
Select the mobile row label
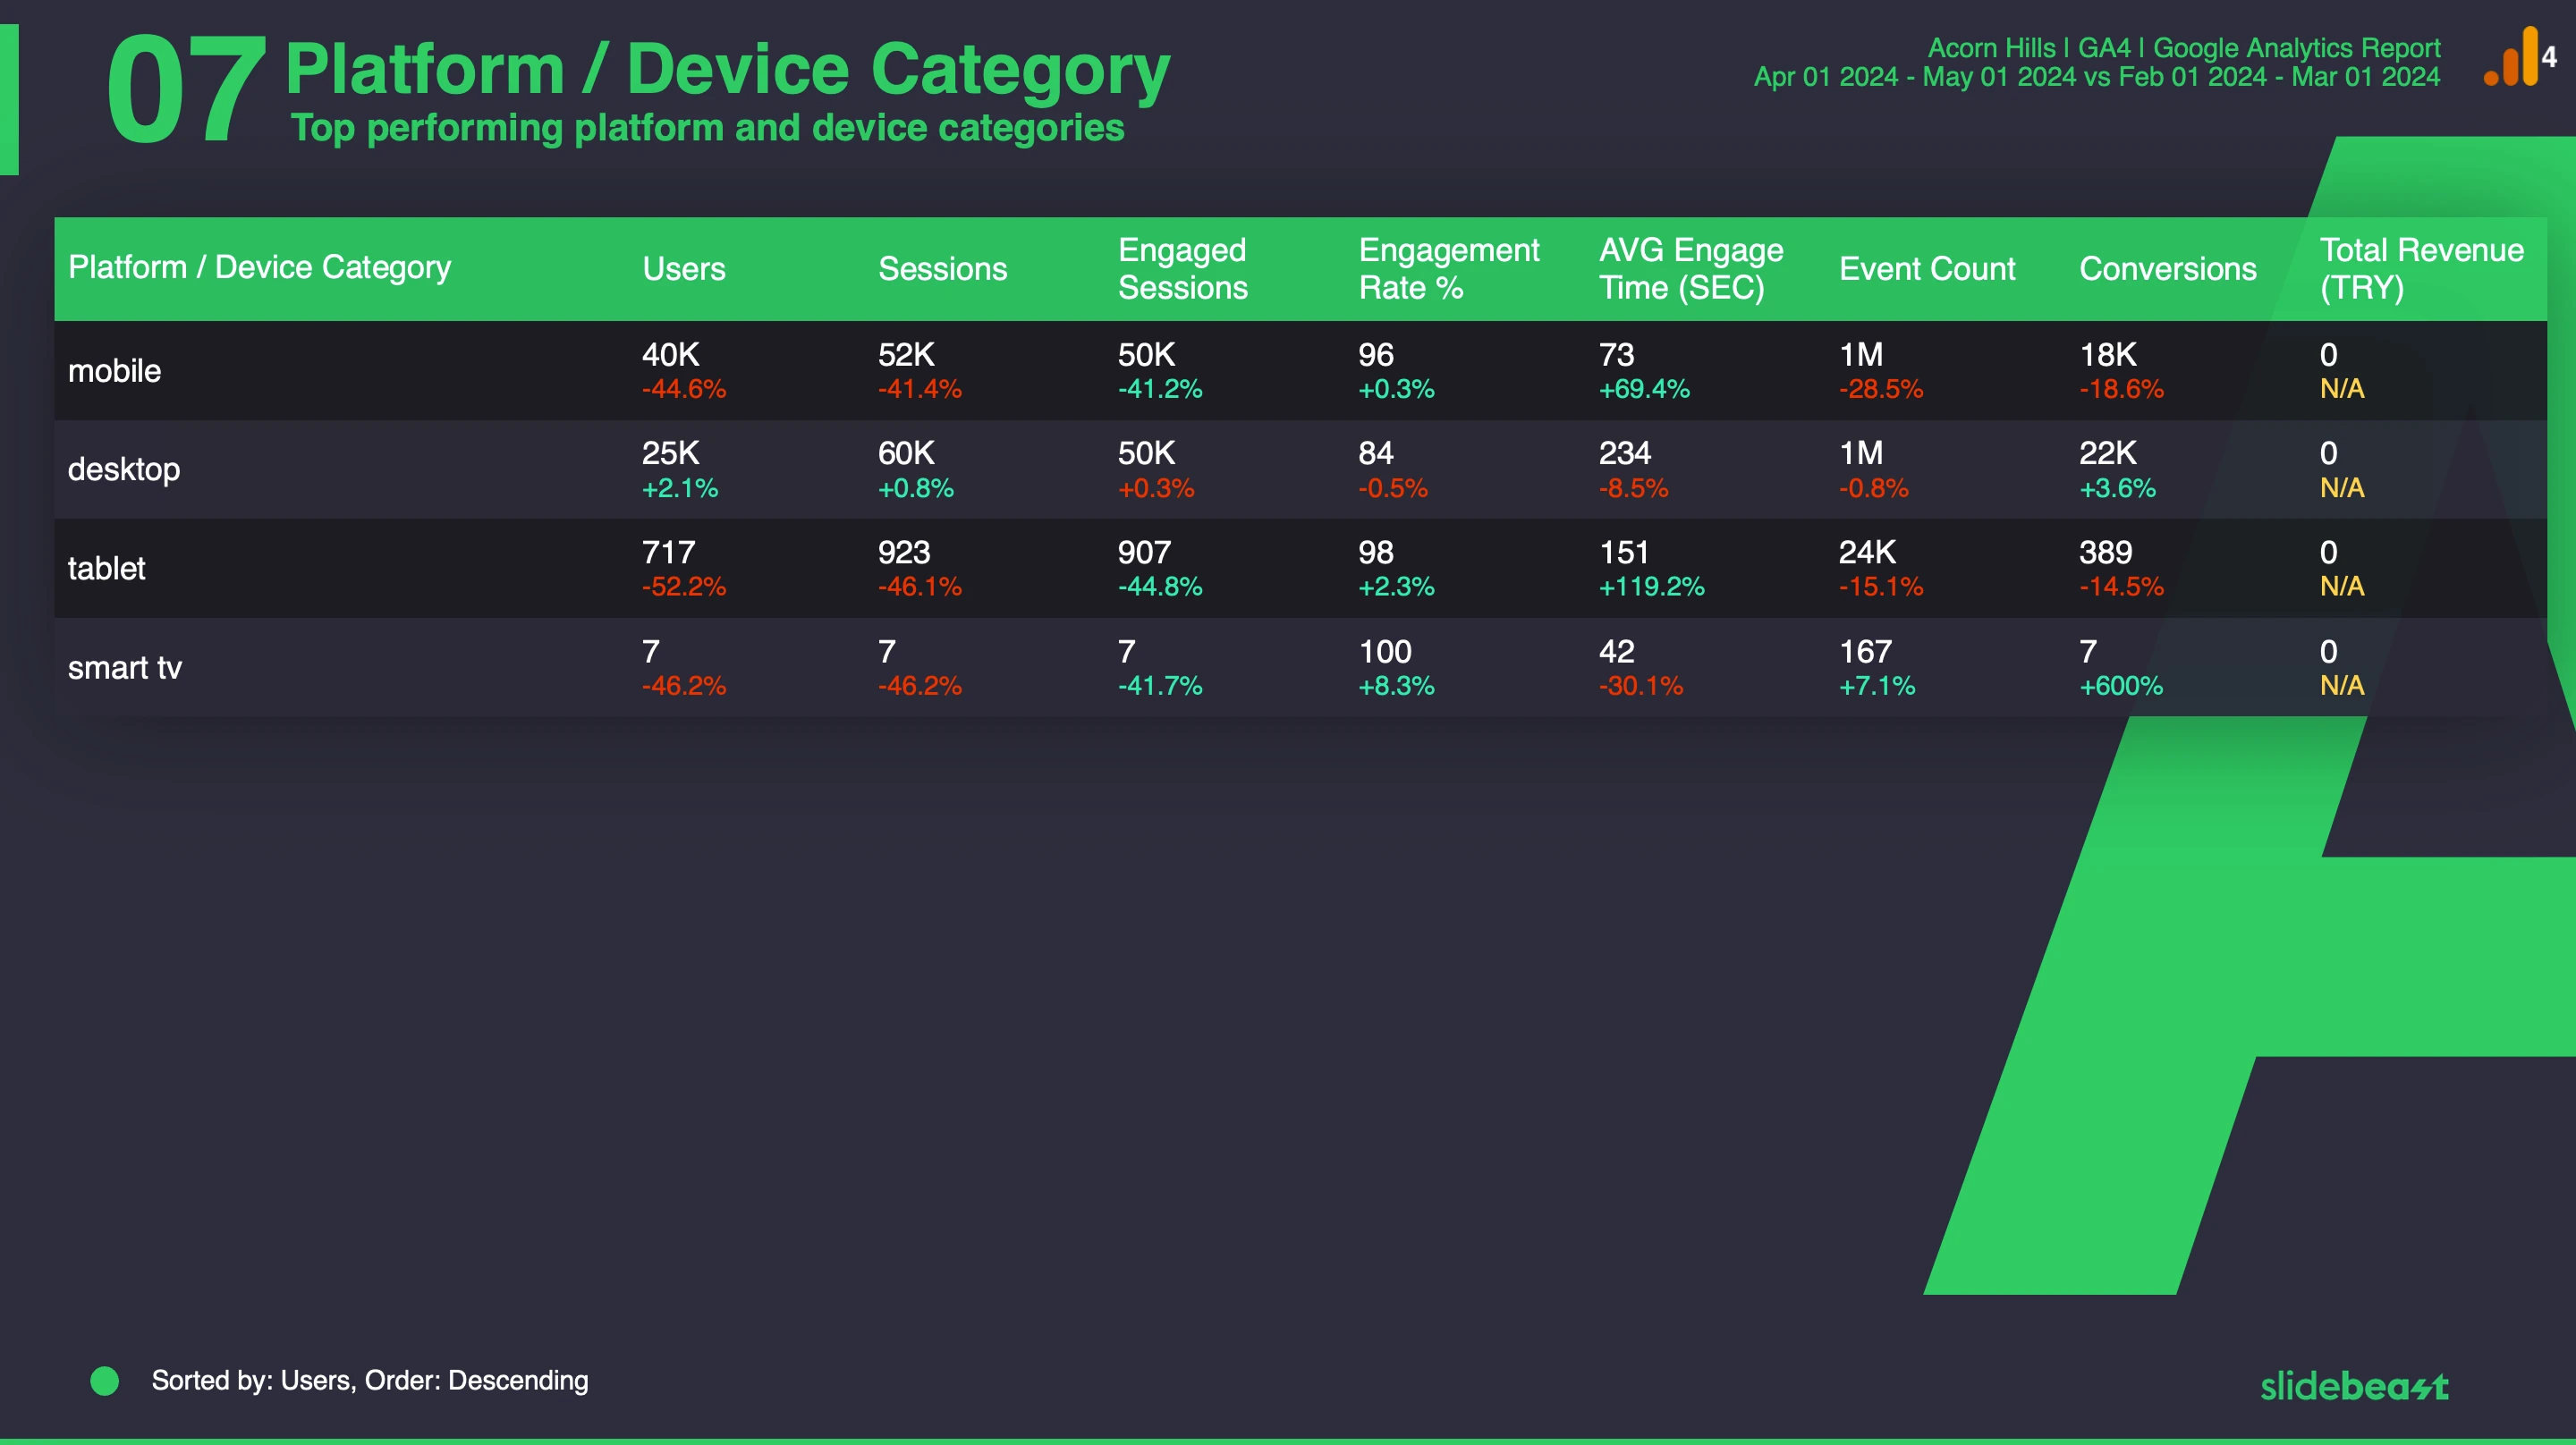pos(114,371)
